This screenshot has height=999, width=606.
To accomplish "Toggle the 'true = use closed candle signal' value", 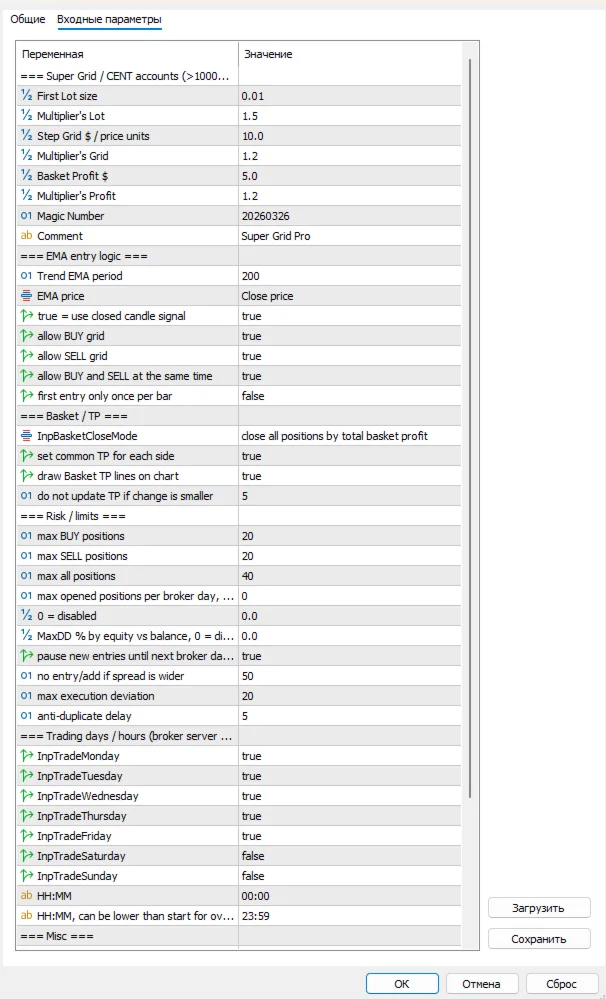I will pos(349,316).
